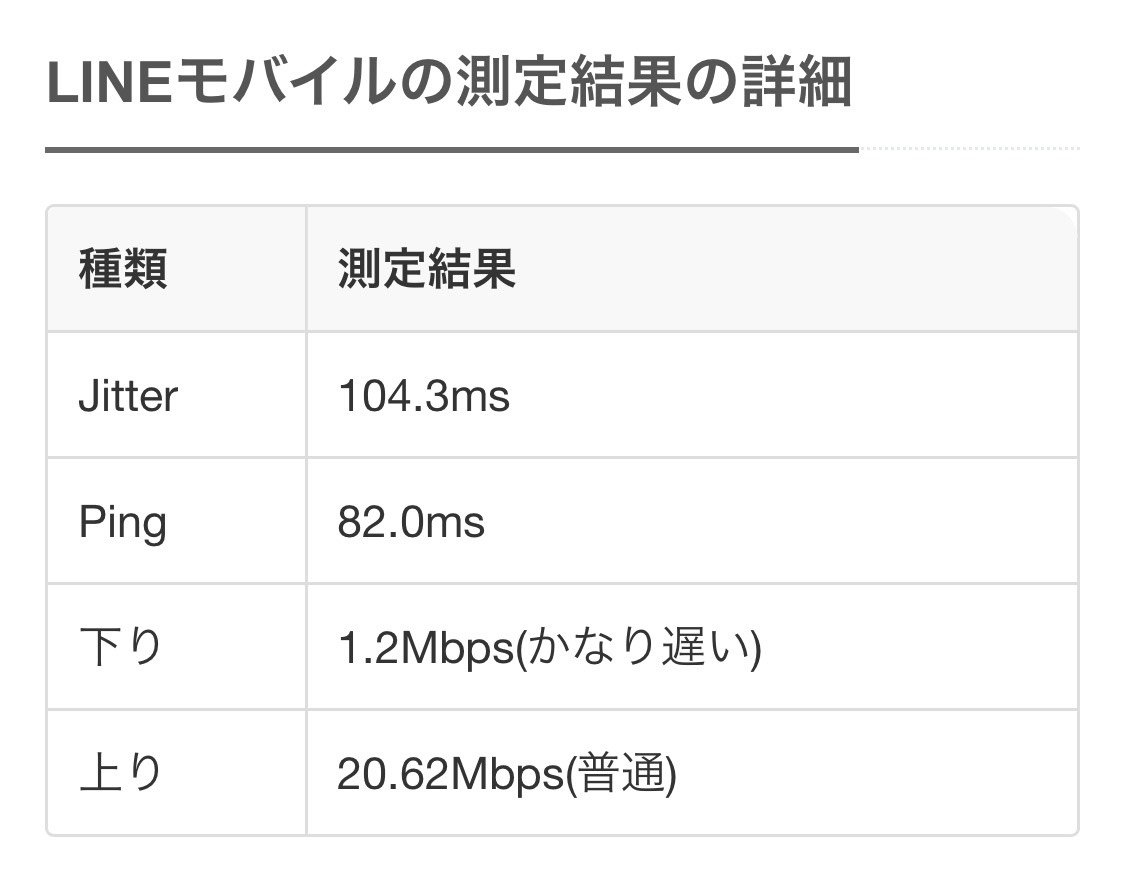Select the 20.62Mbps upload speed value

[451, 774]
